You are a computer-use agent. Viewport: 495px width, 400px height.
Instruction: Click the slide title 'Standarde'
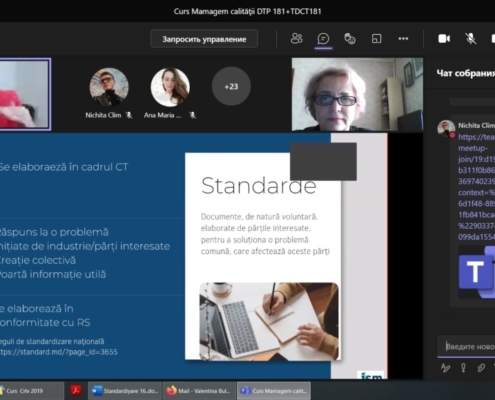(x=259, y=186)
